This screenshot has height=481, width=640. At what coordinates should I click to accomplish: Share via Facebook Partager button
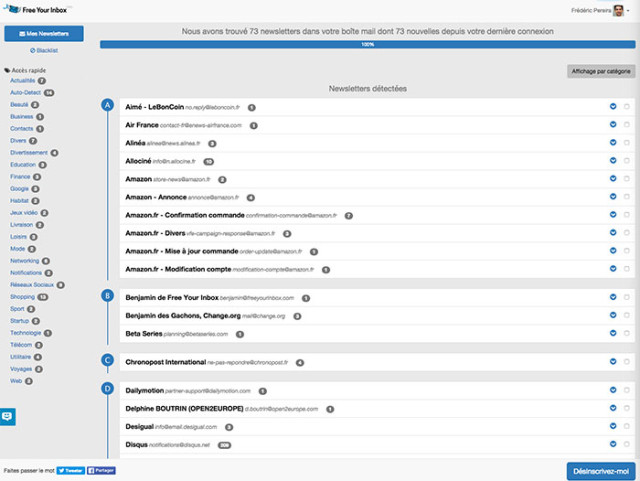pos(101,470)
